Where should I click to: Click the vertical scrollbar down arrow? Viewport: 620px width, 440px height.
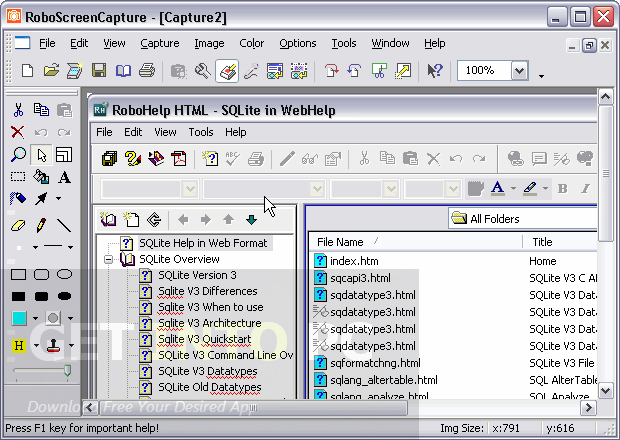pos(606,391)
